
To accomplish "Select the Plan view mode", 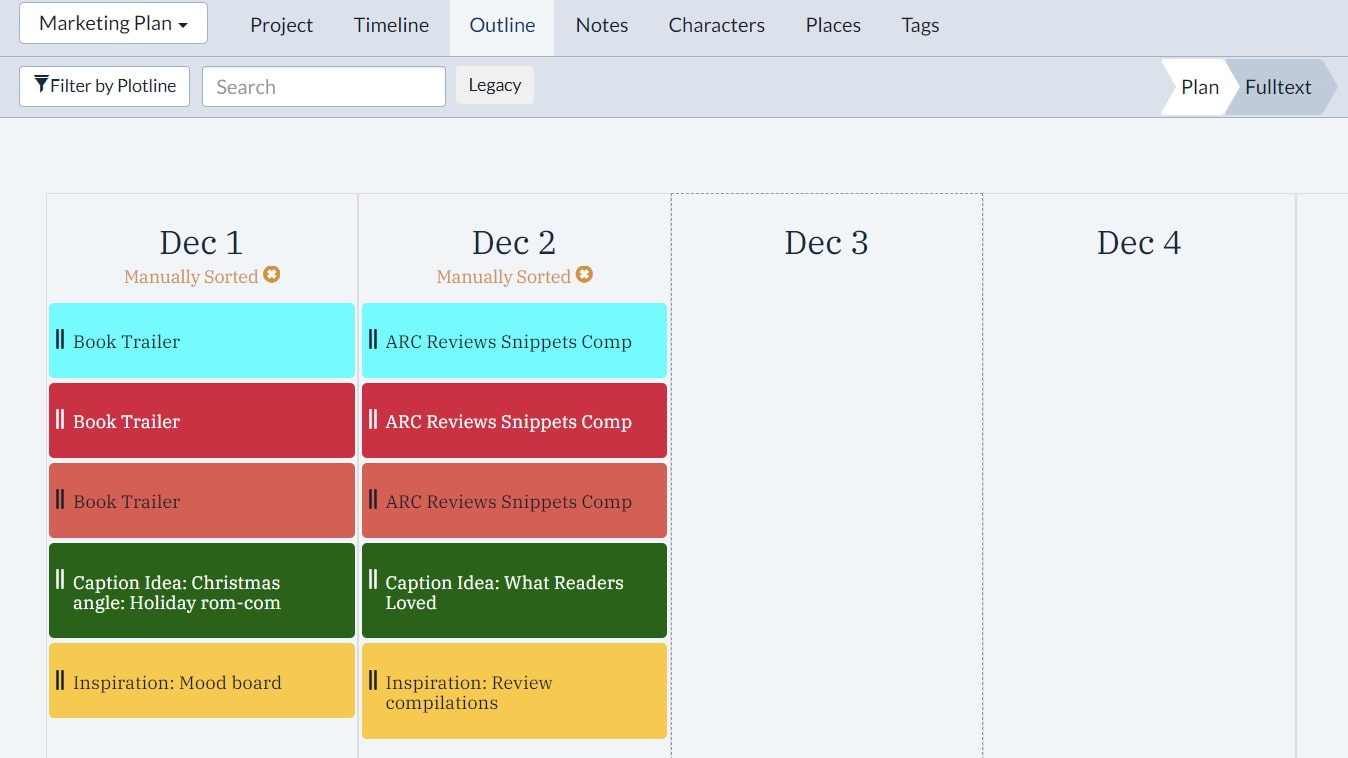I will 1200,87.
